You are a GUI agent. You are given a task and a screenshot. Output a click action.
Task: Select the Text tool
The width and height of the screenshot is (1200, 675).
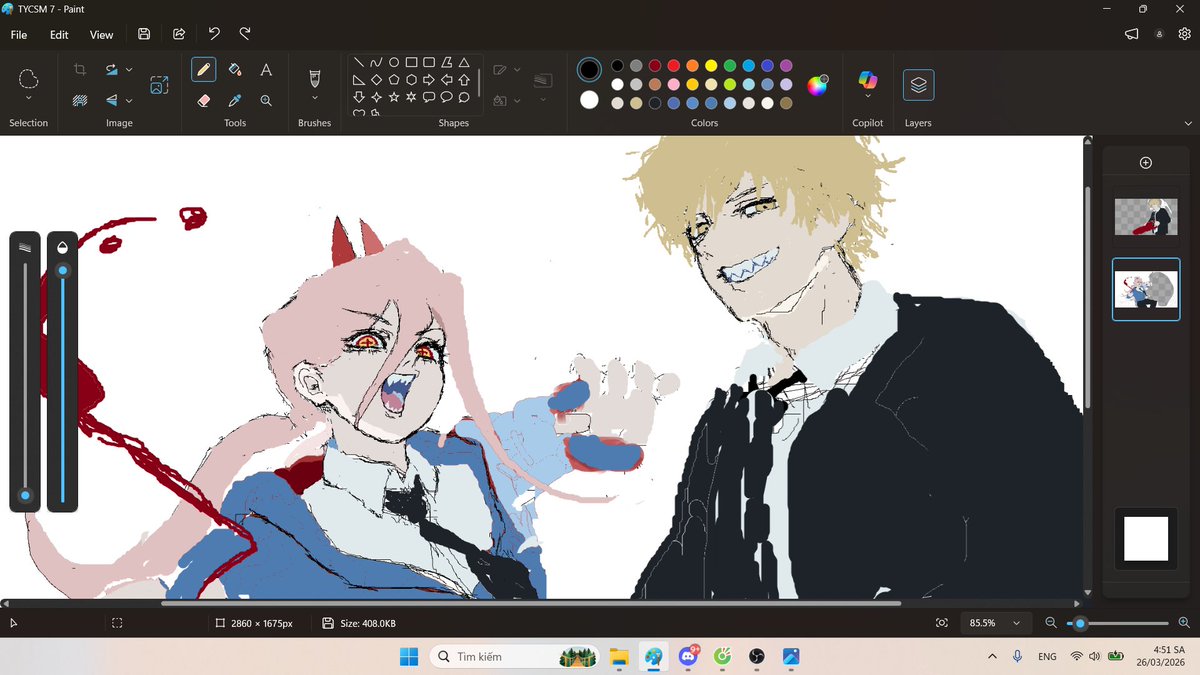(266, 70)
